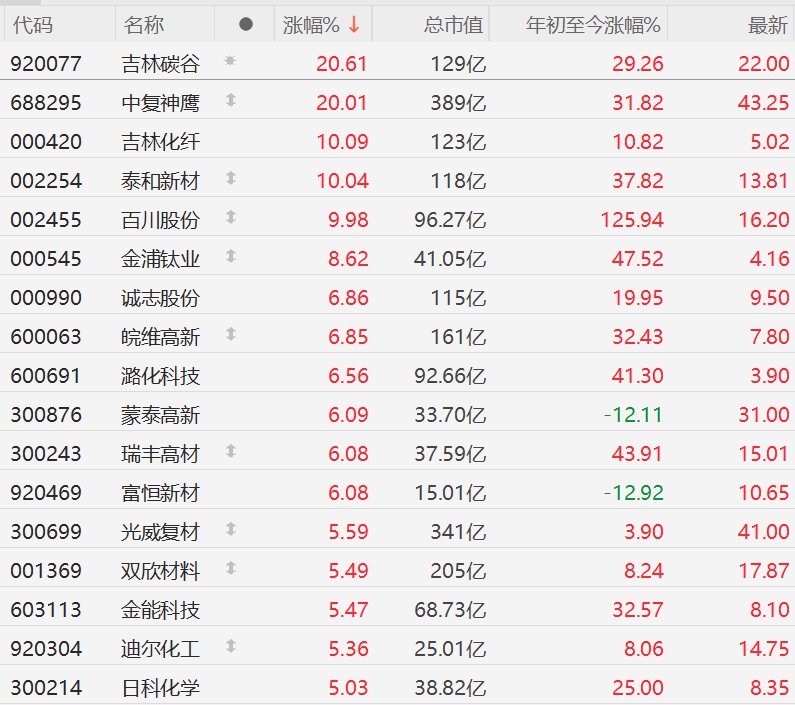
Task: Click marker icon next to 迪尔化工
Action: click(x=231, y=646)
